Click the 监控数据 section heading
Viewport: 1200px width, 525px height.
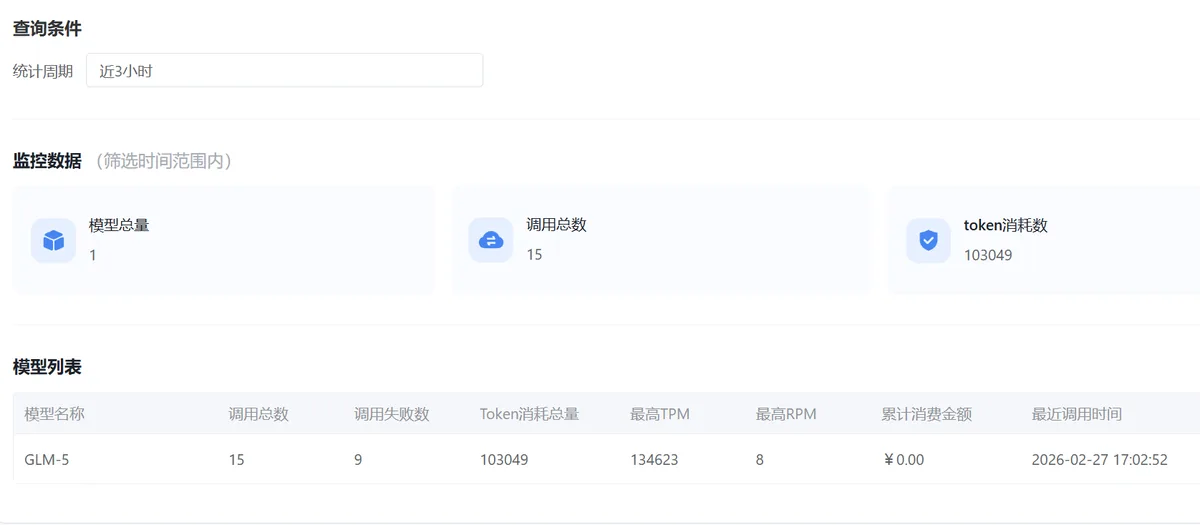[x=47, y=161]
